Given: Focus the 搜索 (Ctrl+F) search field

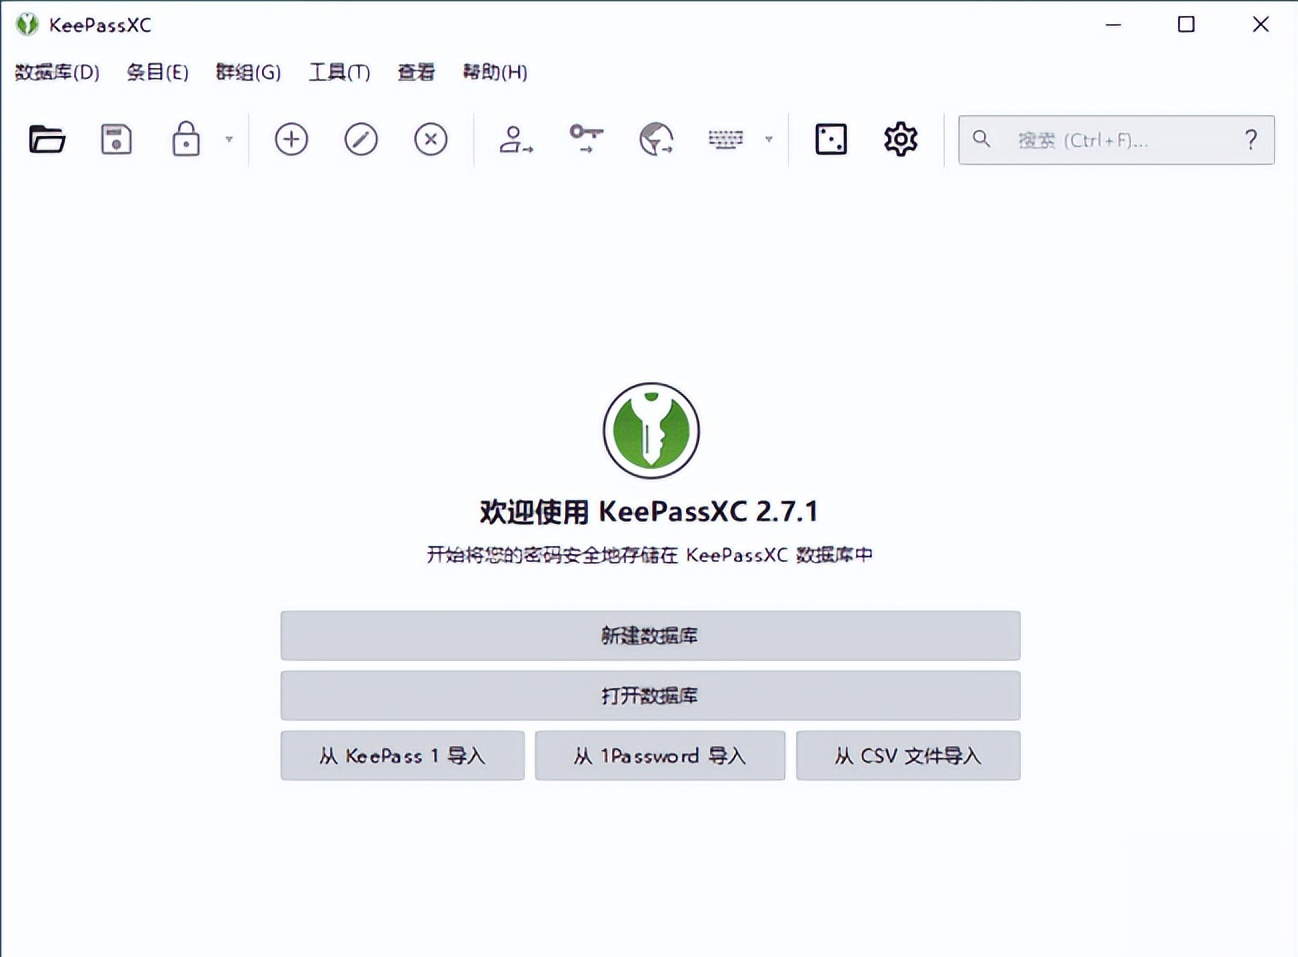Looking at the screenshot, I should pyautogui.click(x=1116, y=140).
